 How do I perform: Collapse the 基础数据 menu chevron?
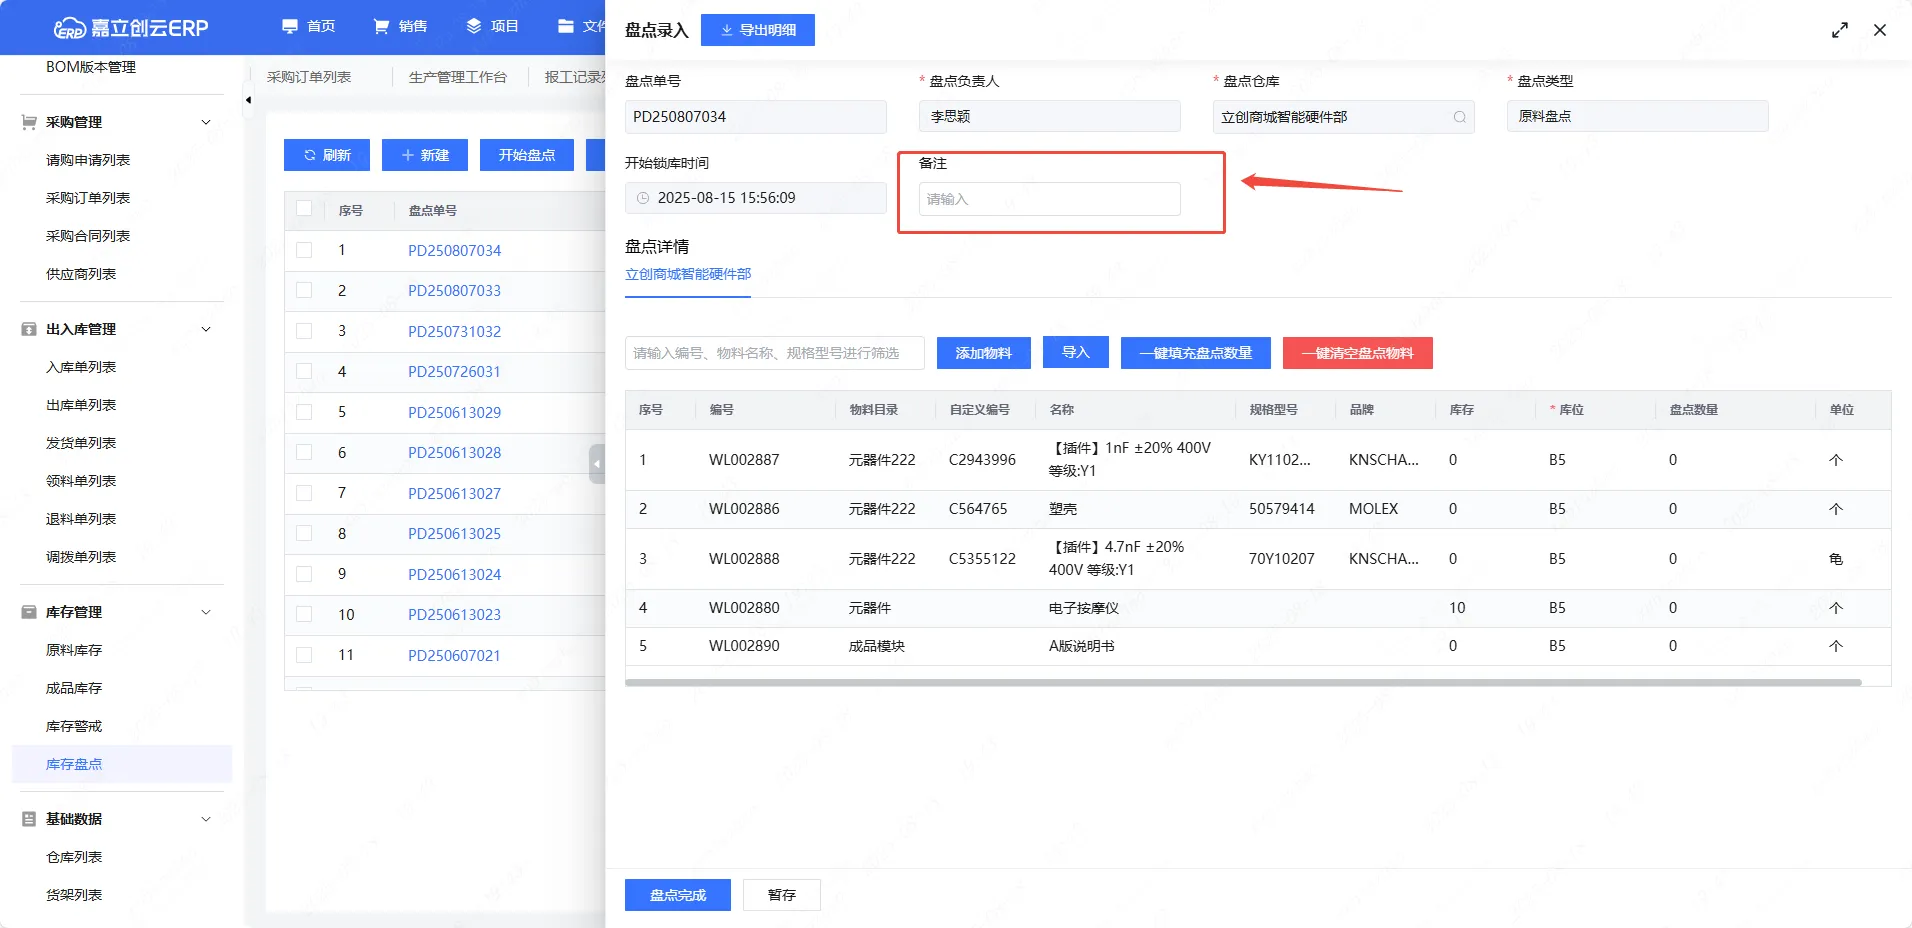206,819
